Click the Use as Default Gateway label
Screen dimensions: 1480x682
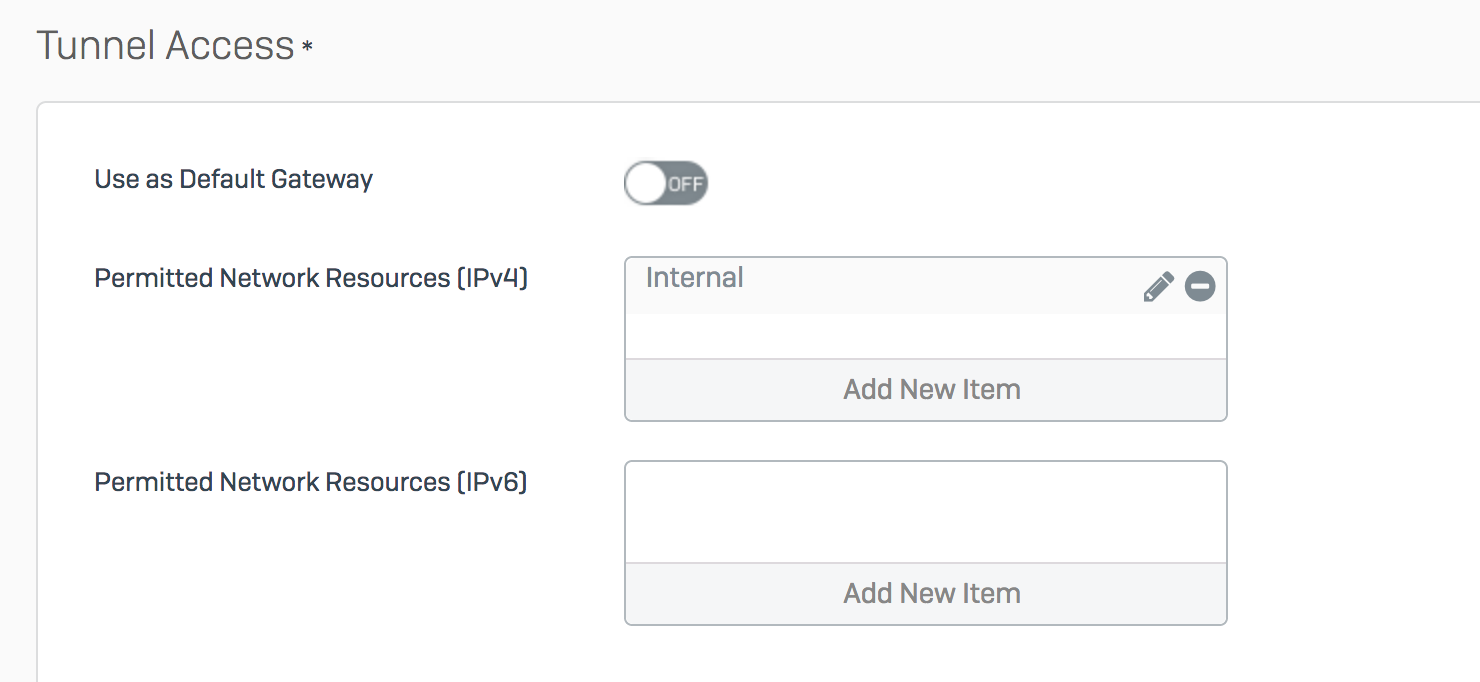(234, 180)
